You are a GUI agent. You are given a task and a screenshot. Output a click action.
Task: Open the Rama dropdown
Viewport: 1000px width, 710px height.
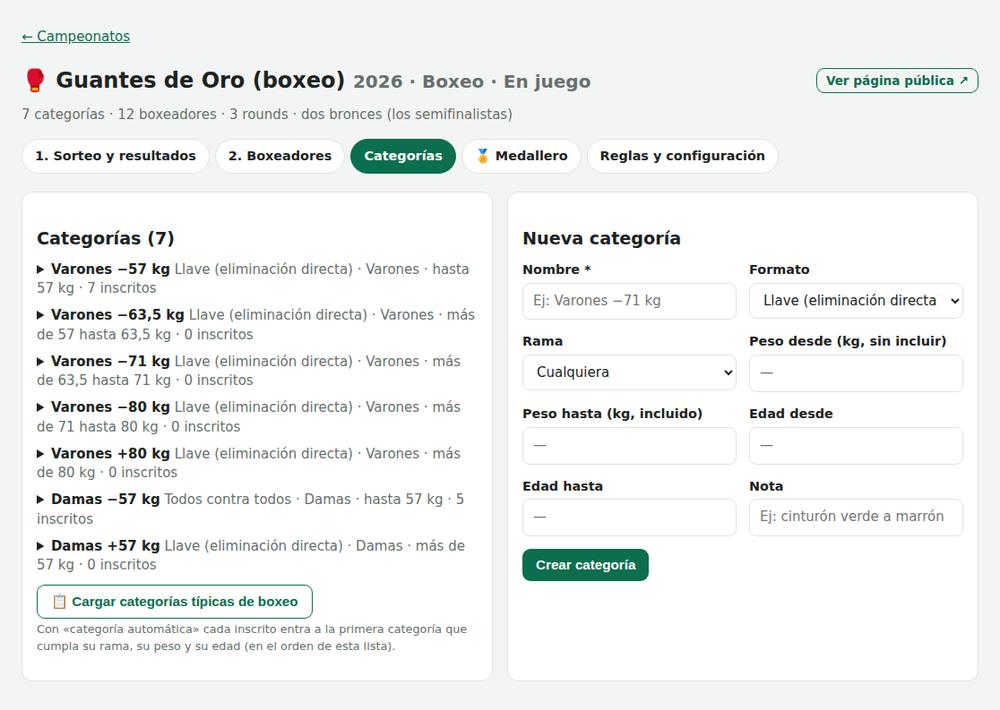coord(629,372)
